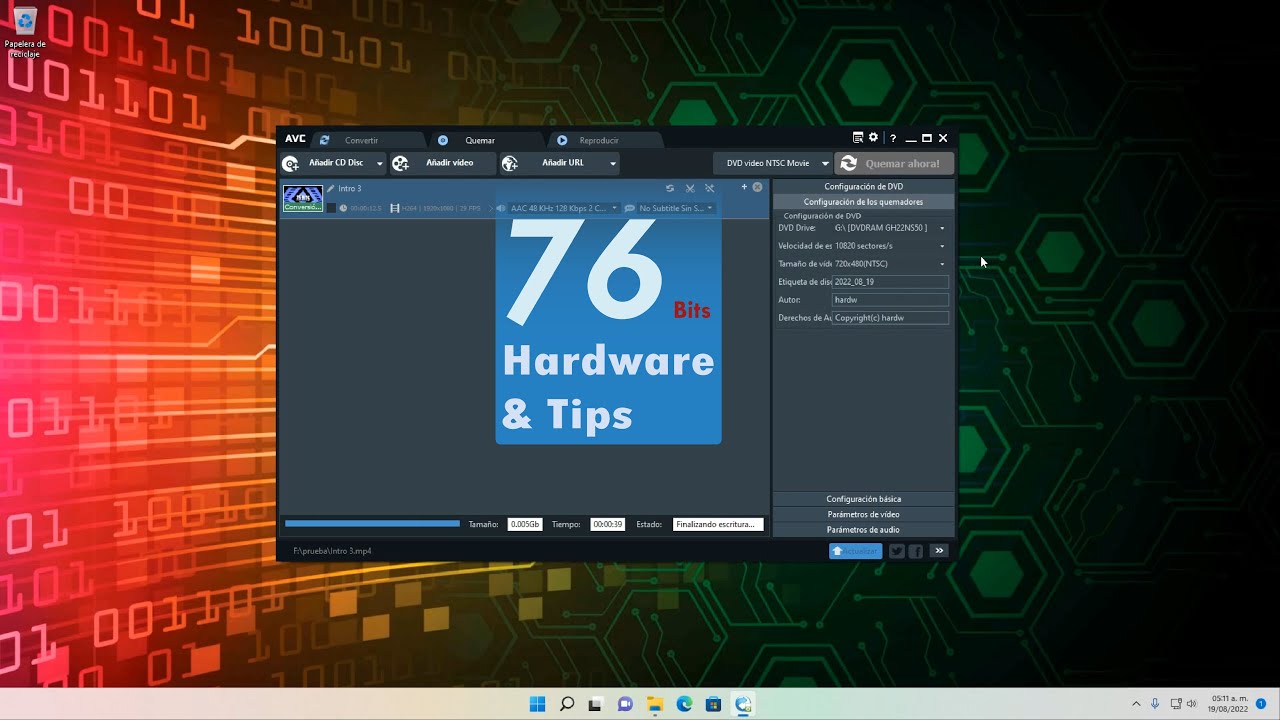Open the help question mark icon

[x=893, y=139]
